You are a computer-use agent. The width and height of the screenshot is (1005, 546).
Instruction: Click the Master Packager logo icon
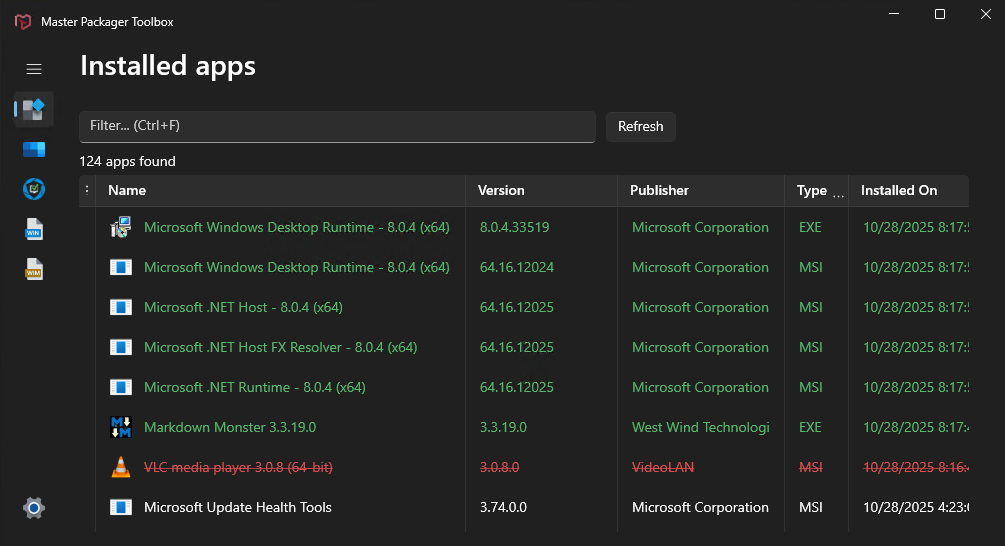(23, 22)
